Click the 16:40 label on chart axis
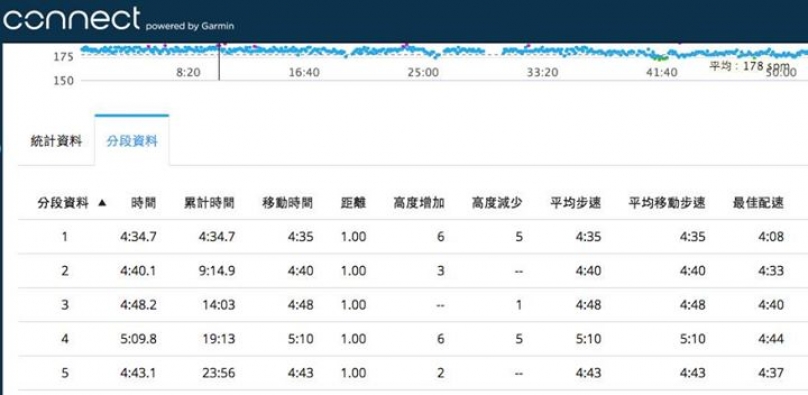 (304, 73)
